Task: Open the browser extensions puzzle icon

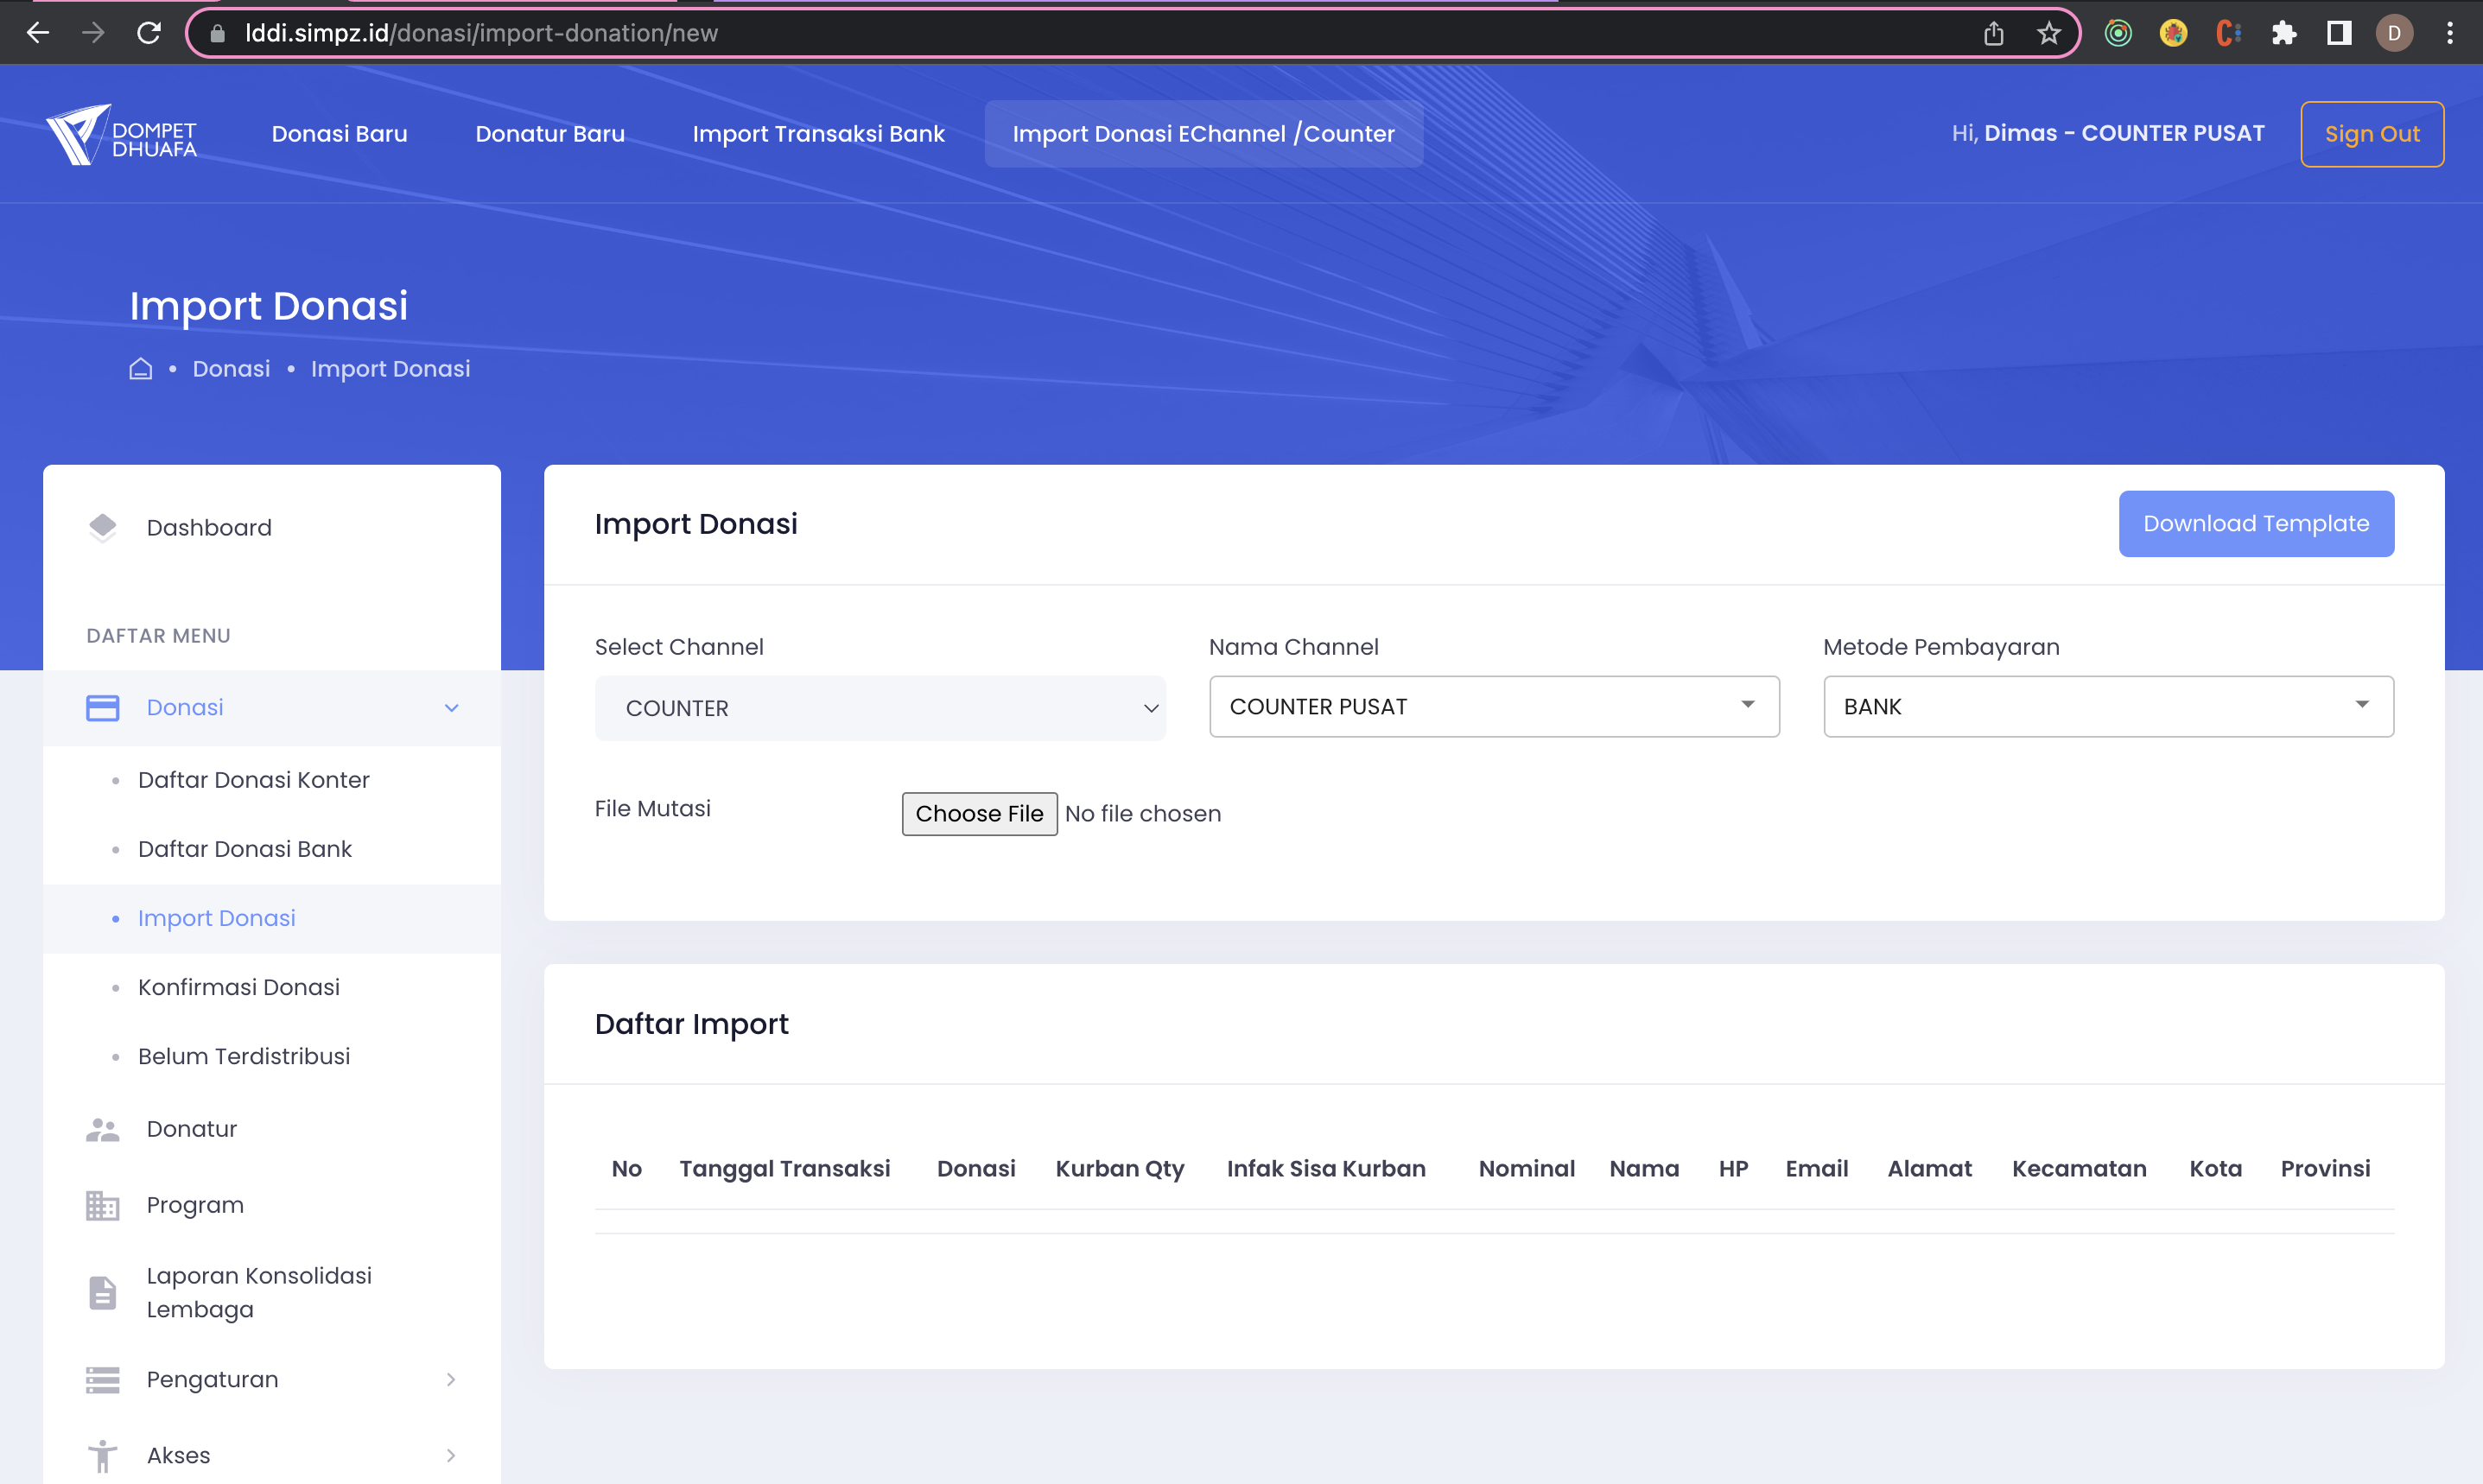Action: (2283, 33)
